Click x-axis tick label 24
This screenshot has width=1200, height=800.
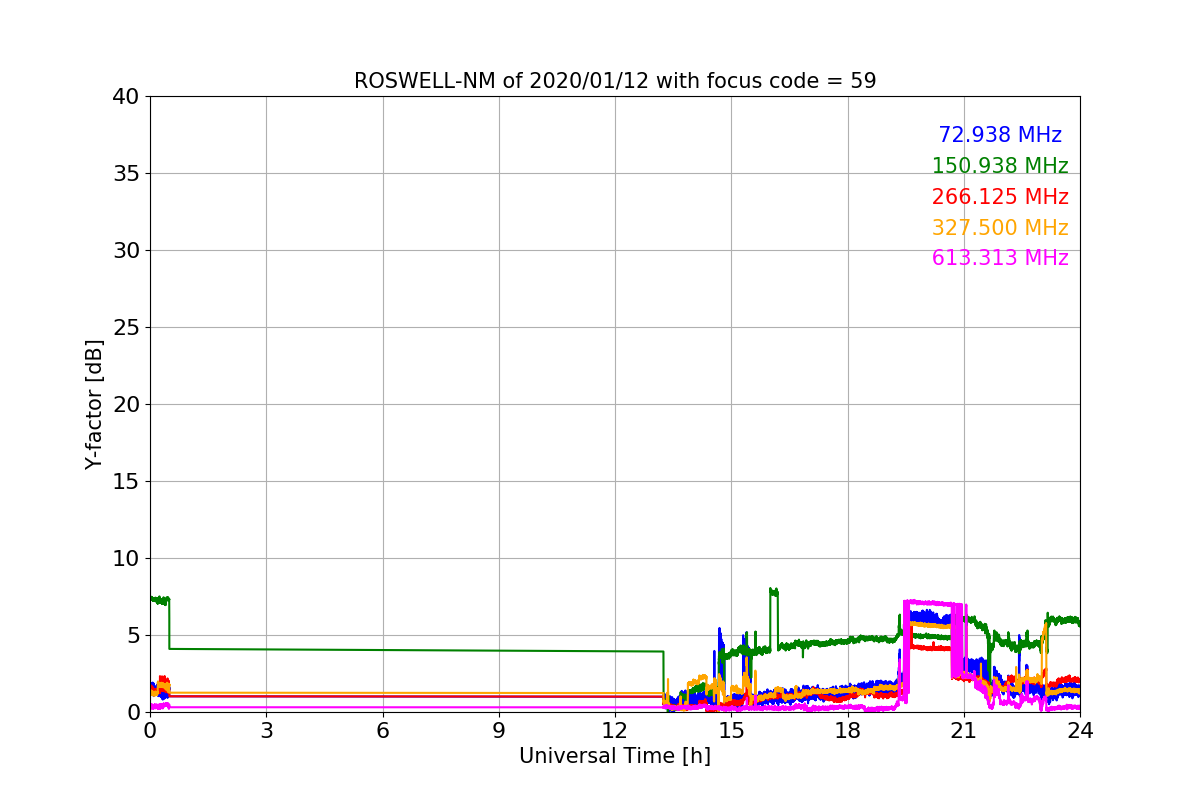pyautogui.click(x=1080, y=730)
